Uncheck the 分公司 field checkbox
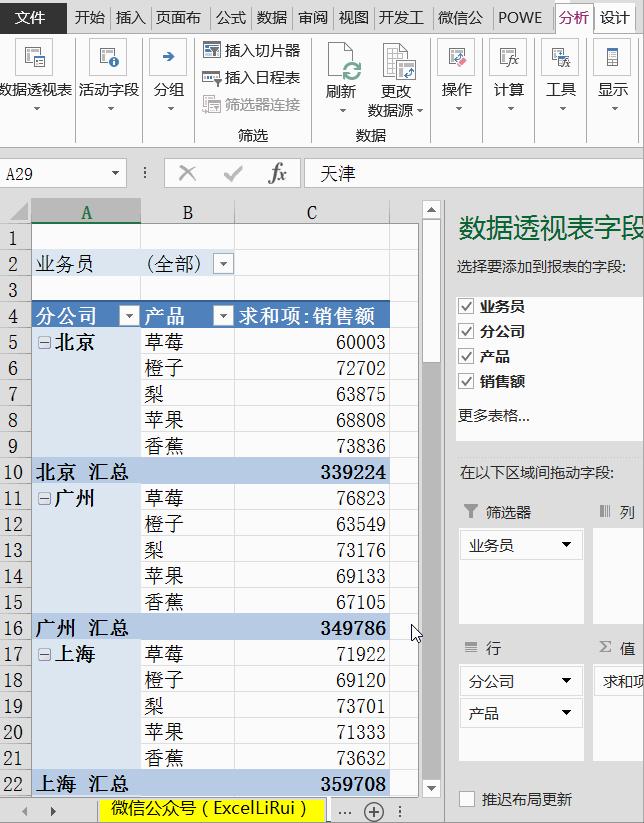644x823 pixels. click(466, 331)
